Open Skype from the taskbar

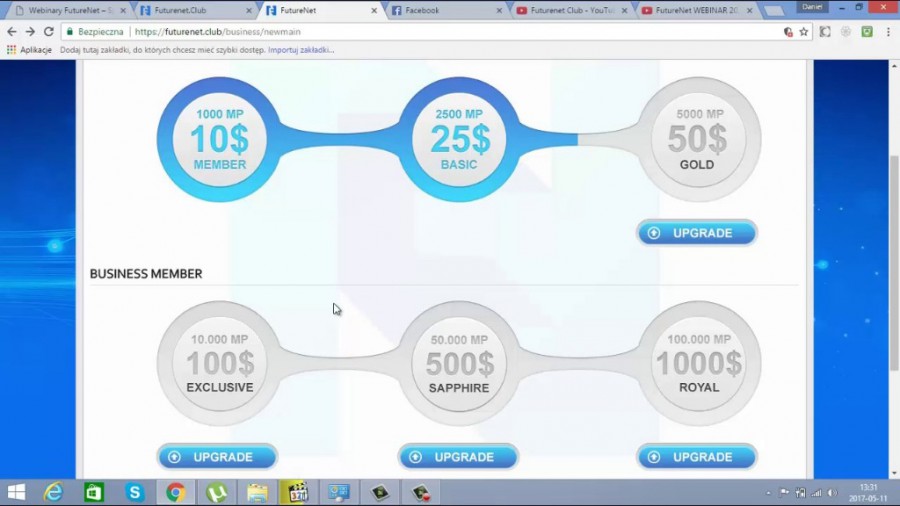135,492
